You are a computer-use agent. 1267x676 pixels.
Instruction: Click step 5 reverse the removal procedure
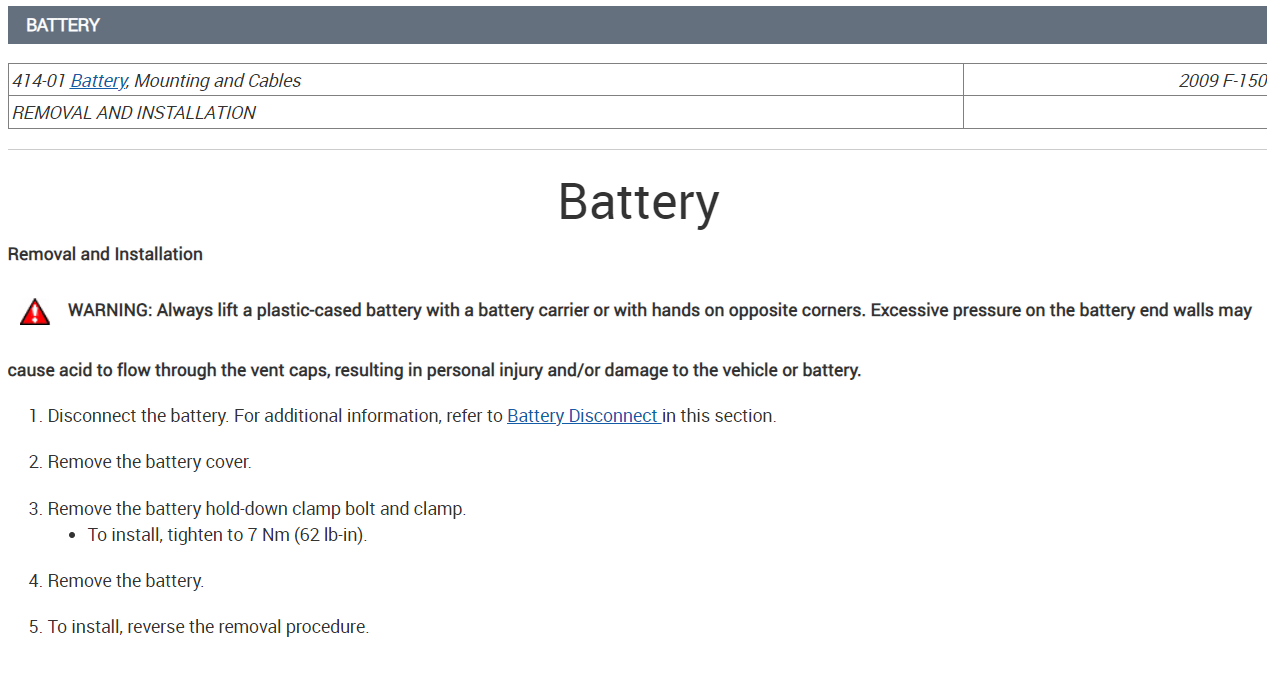pos(208,628)
